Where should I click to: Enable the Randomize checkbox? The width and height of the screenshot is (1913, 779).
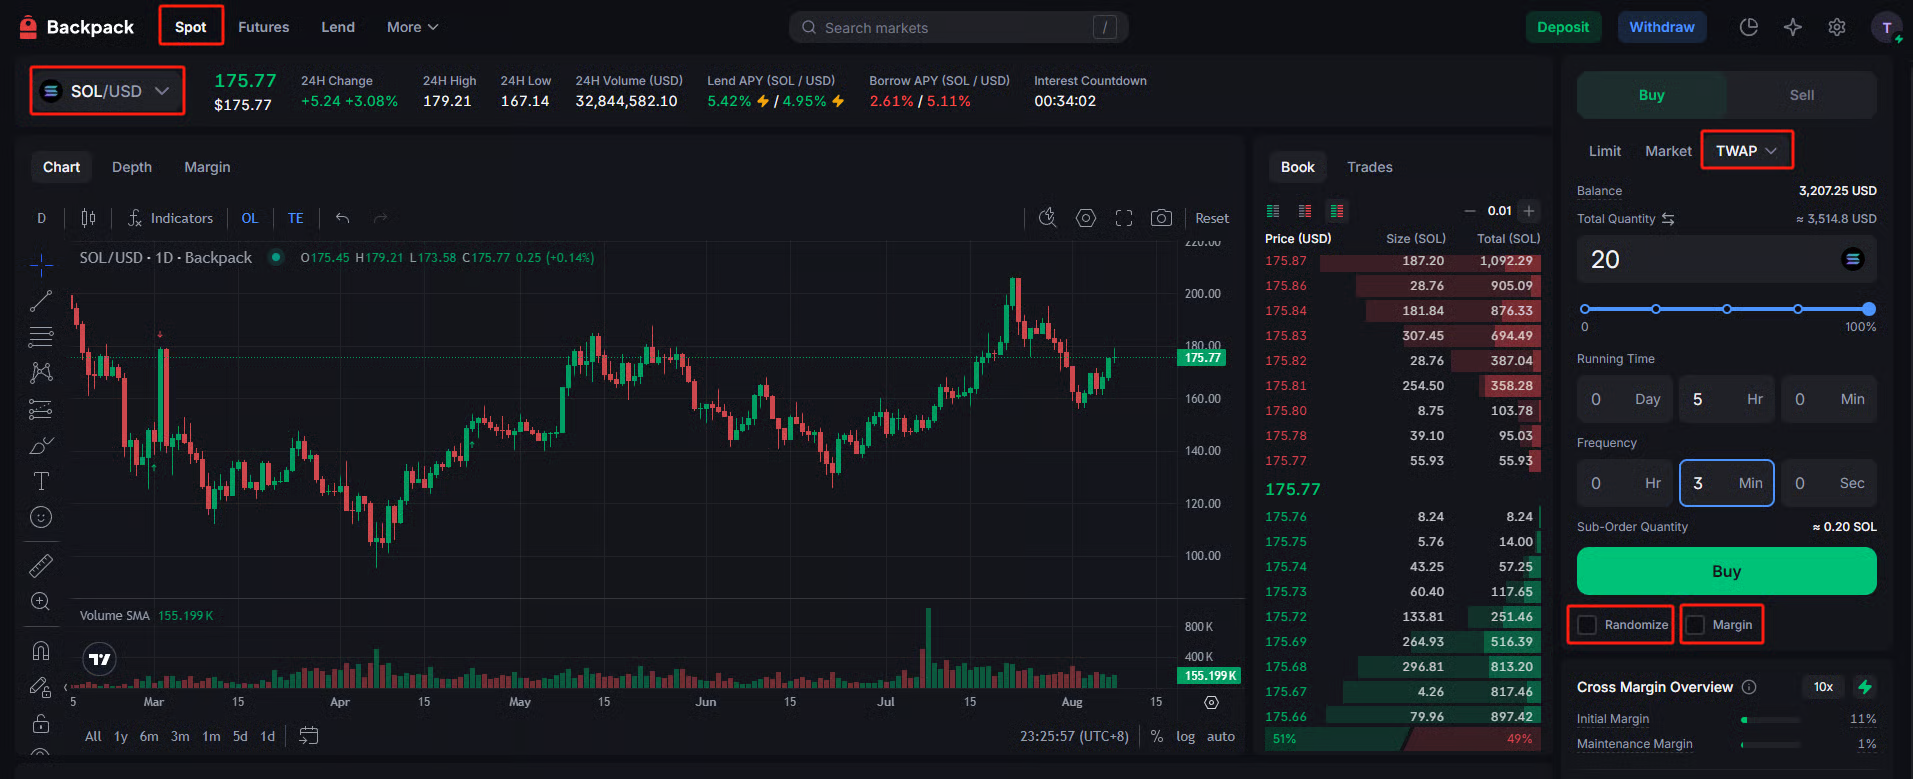1587,625
